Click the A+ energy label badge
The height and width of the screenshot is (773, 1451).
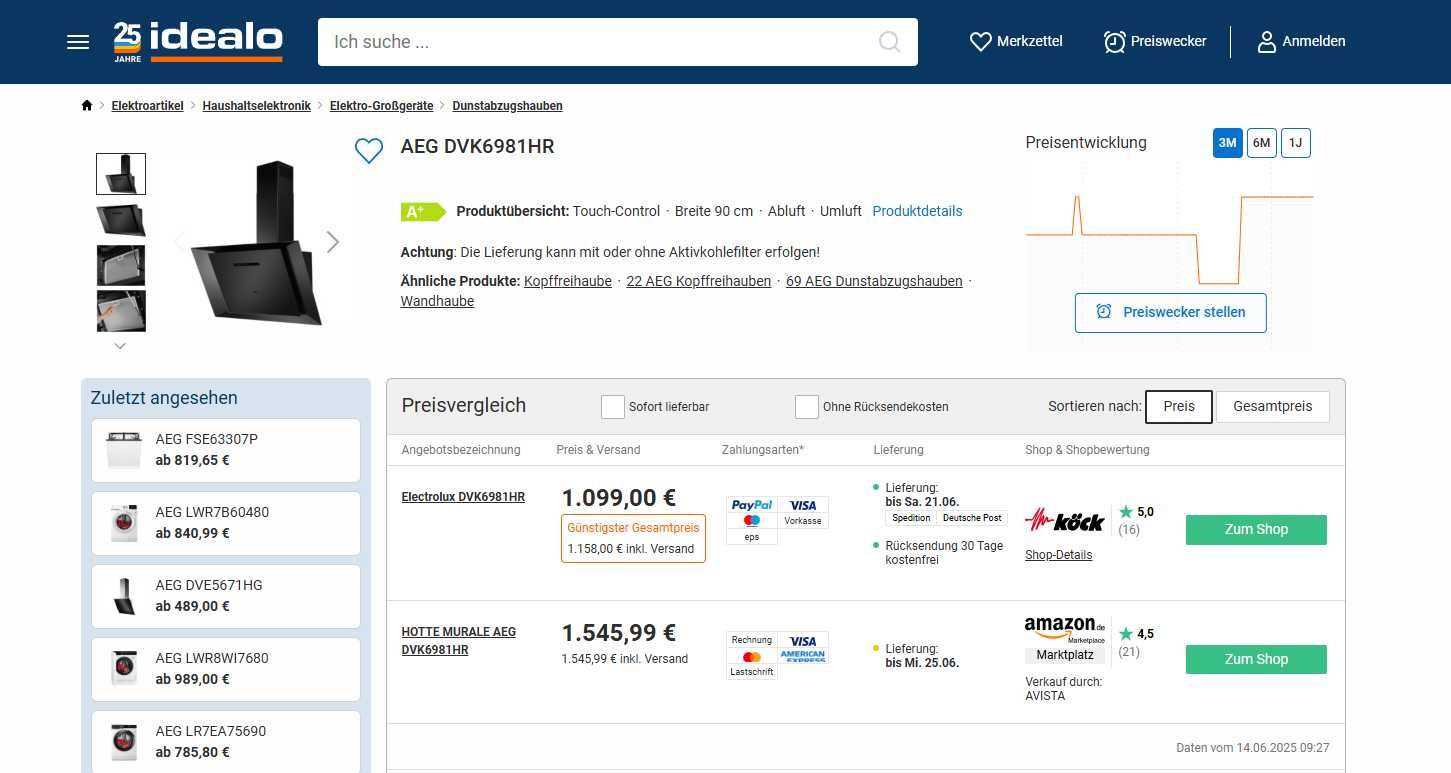coord(423,212)
